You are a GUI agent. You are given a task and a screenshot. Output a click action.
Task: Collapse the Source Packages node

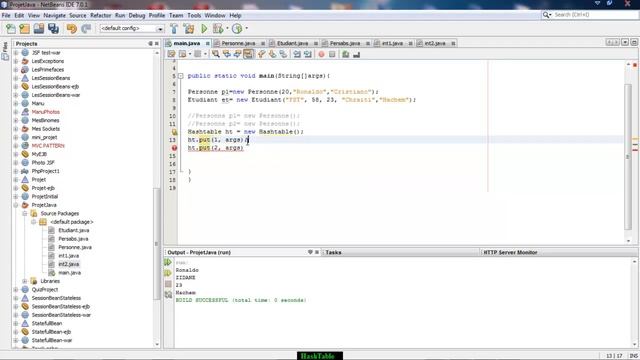24,213
